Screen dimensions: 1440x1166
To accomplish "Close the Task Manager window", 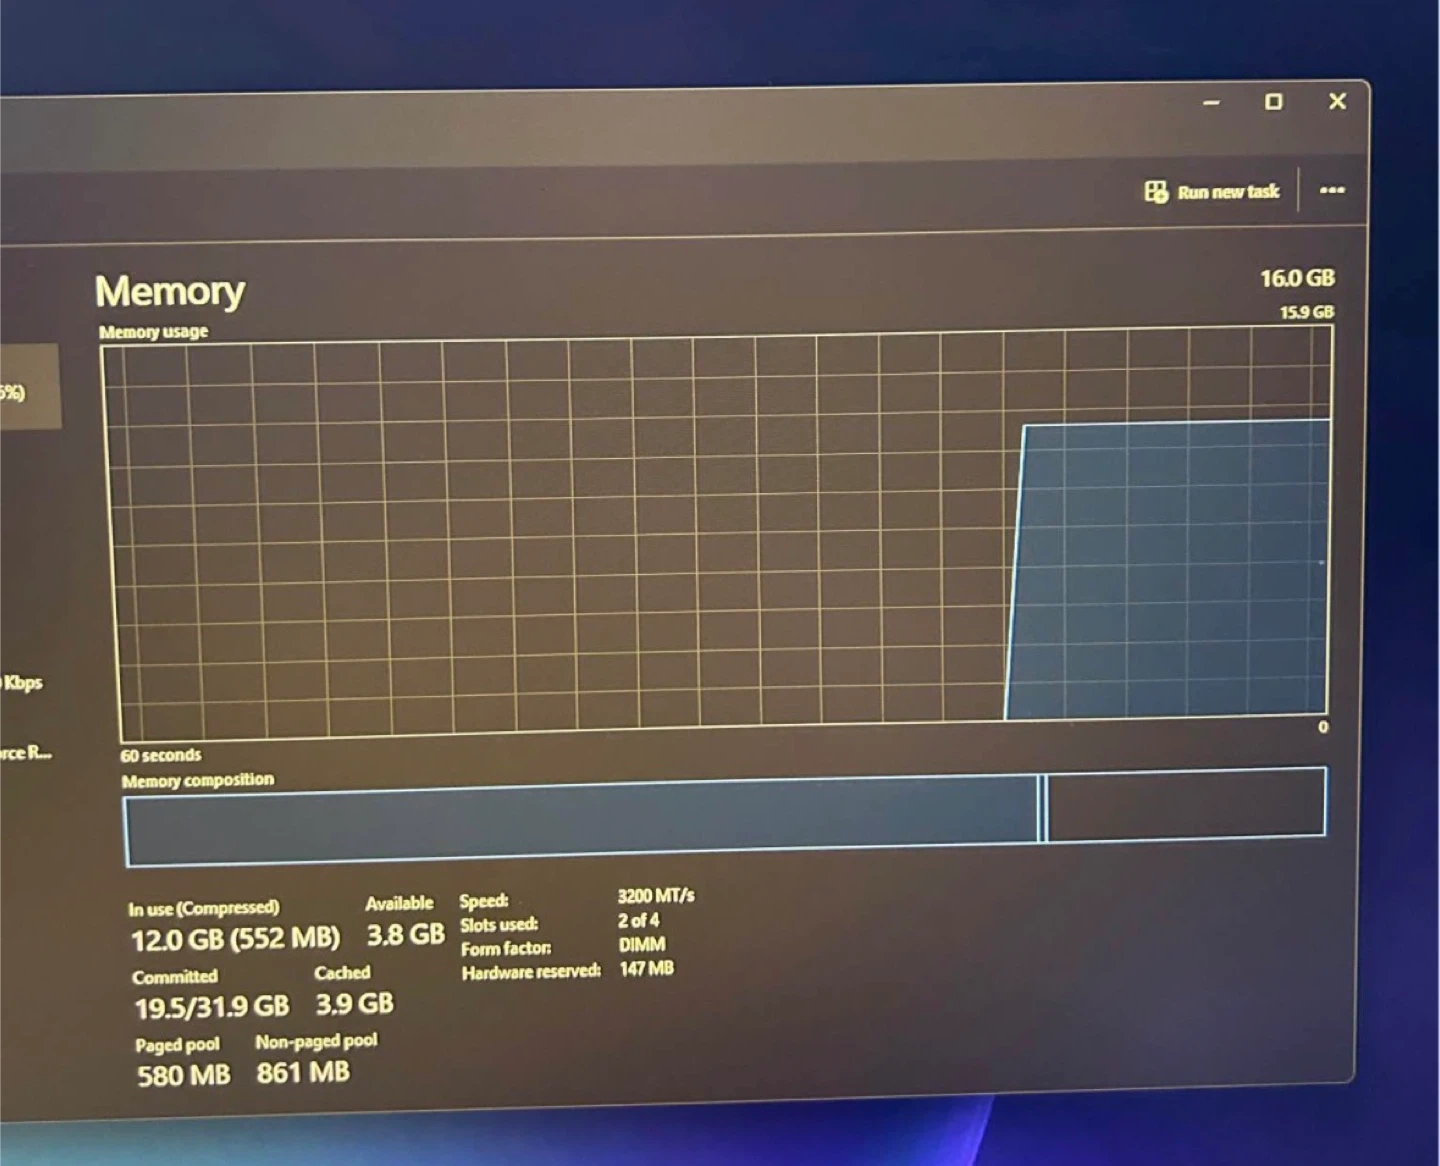I will point(1337,101).
